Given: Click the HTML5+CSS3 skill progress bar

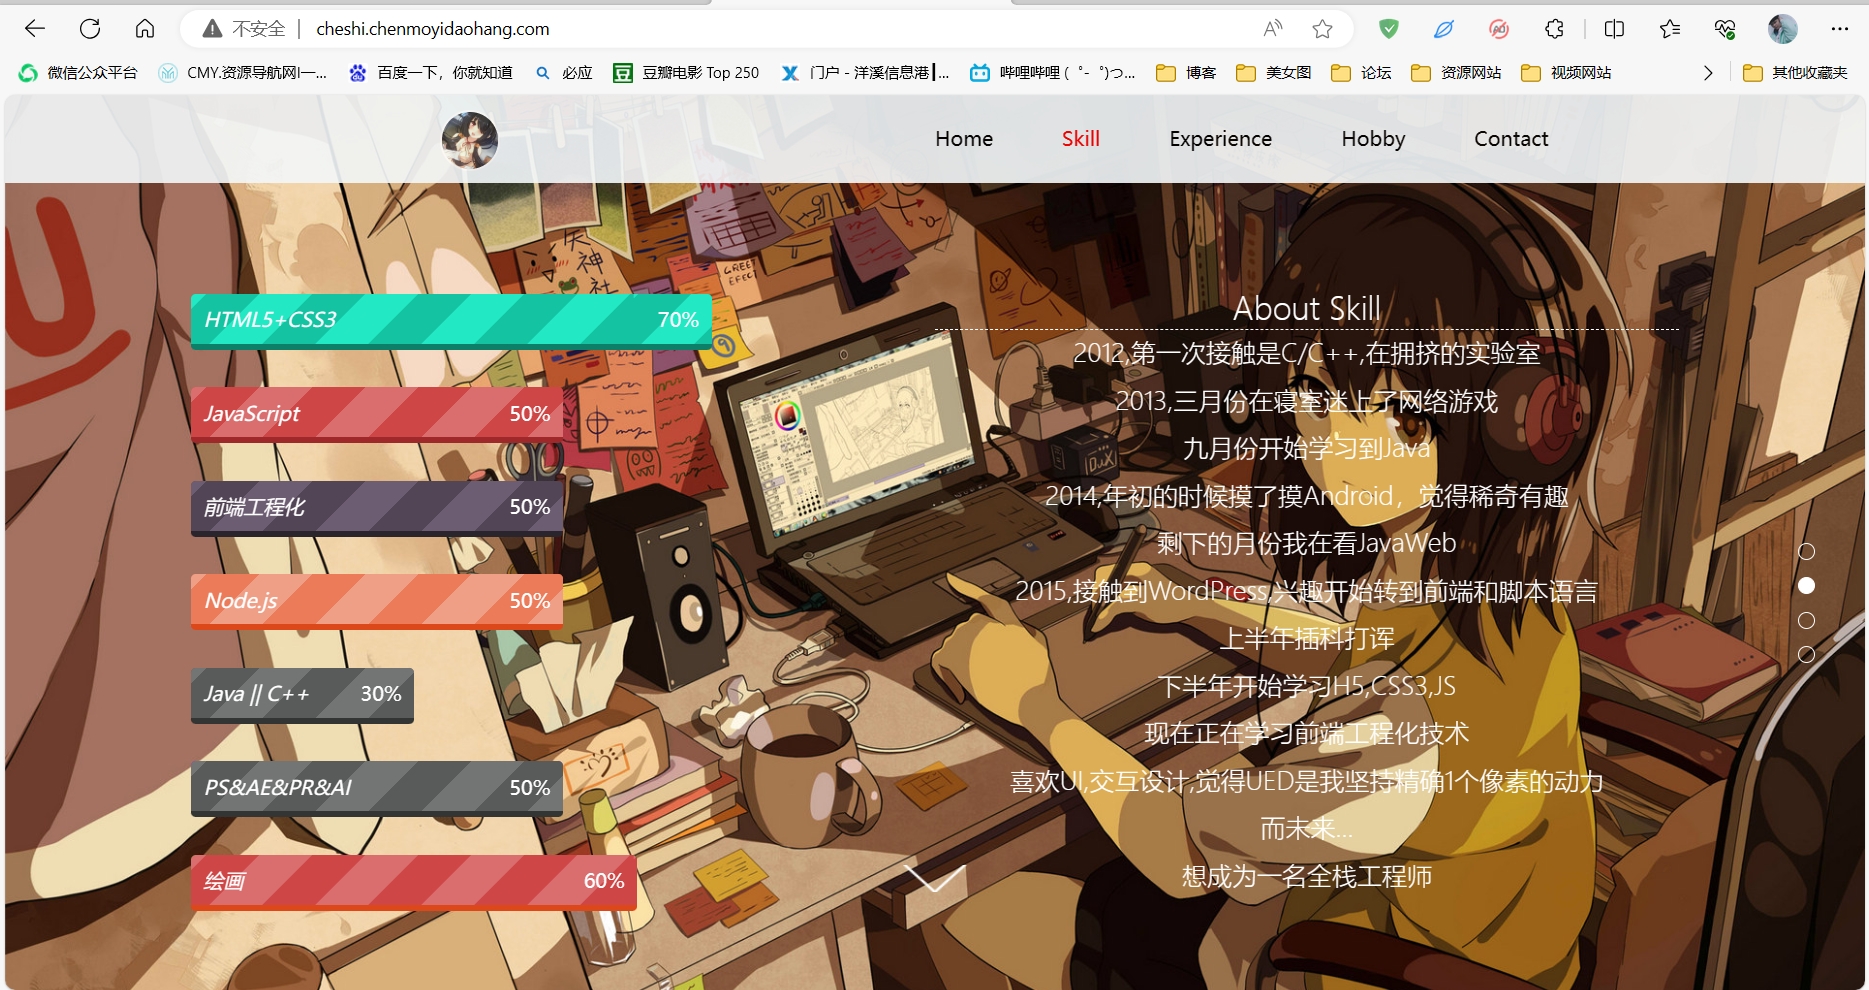Looking at the screenshot, I should [451, 320].
